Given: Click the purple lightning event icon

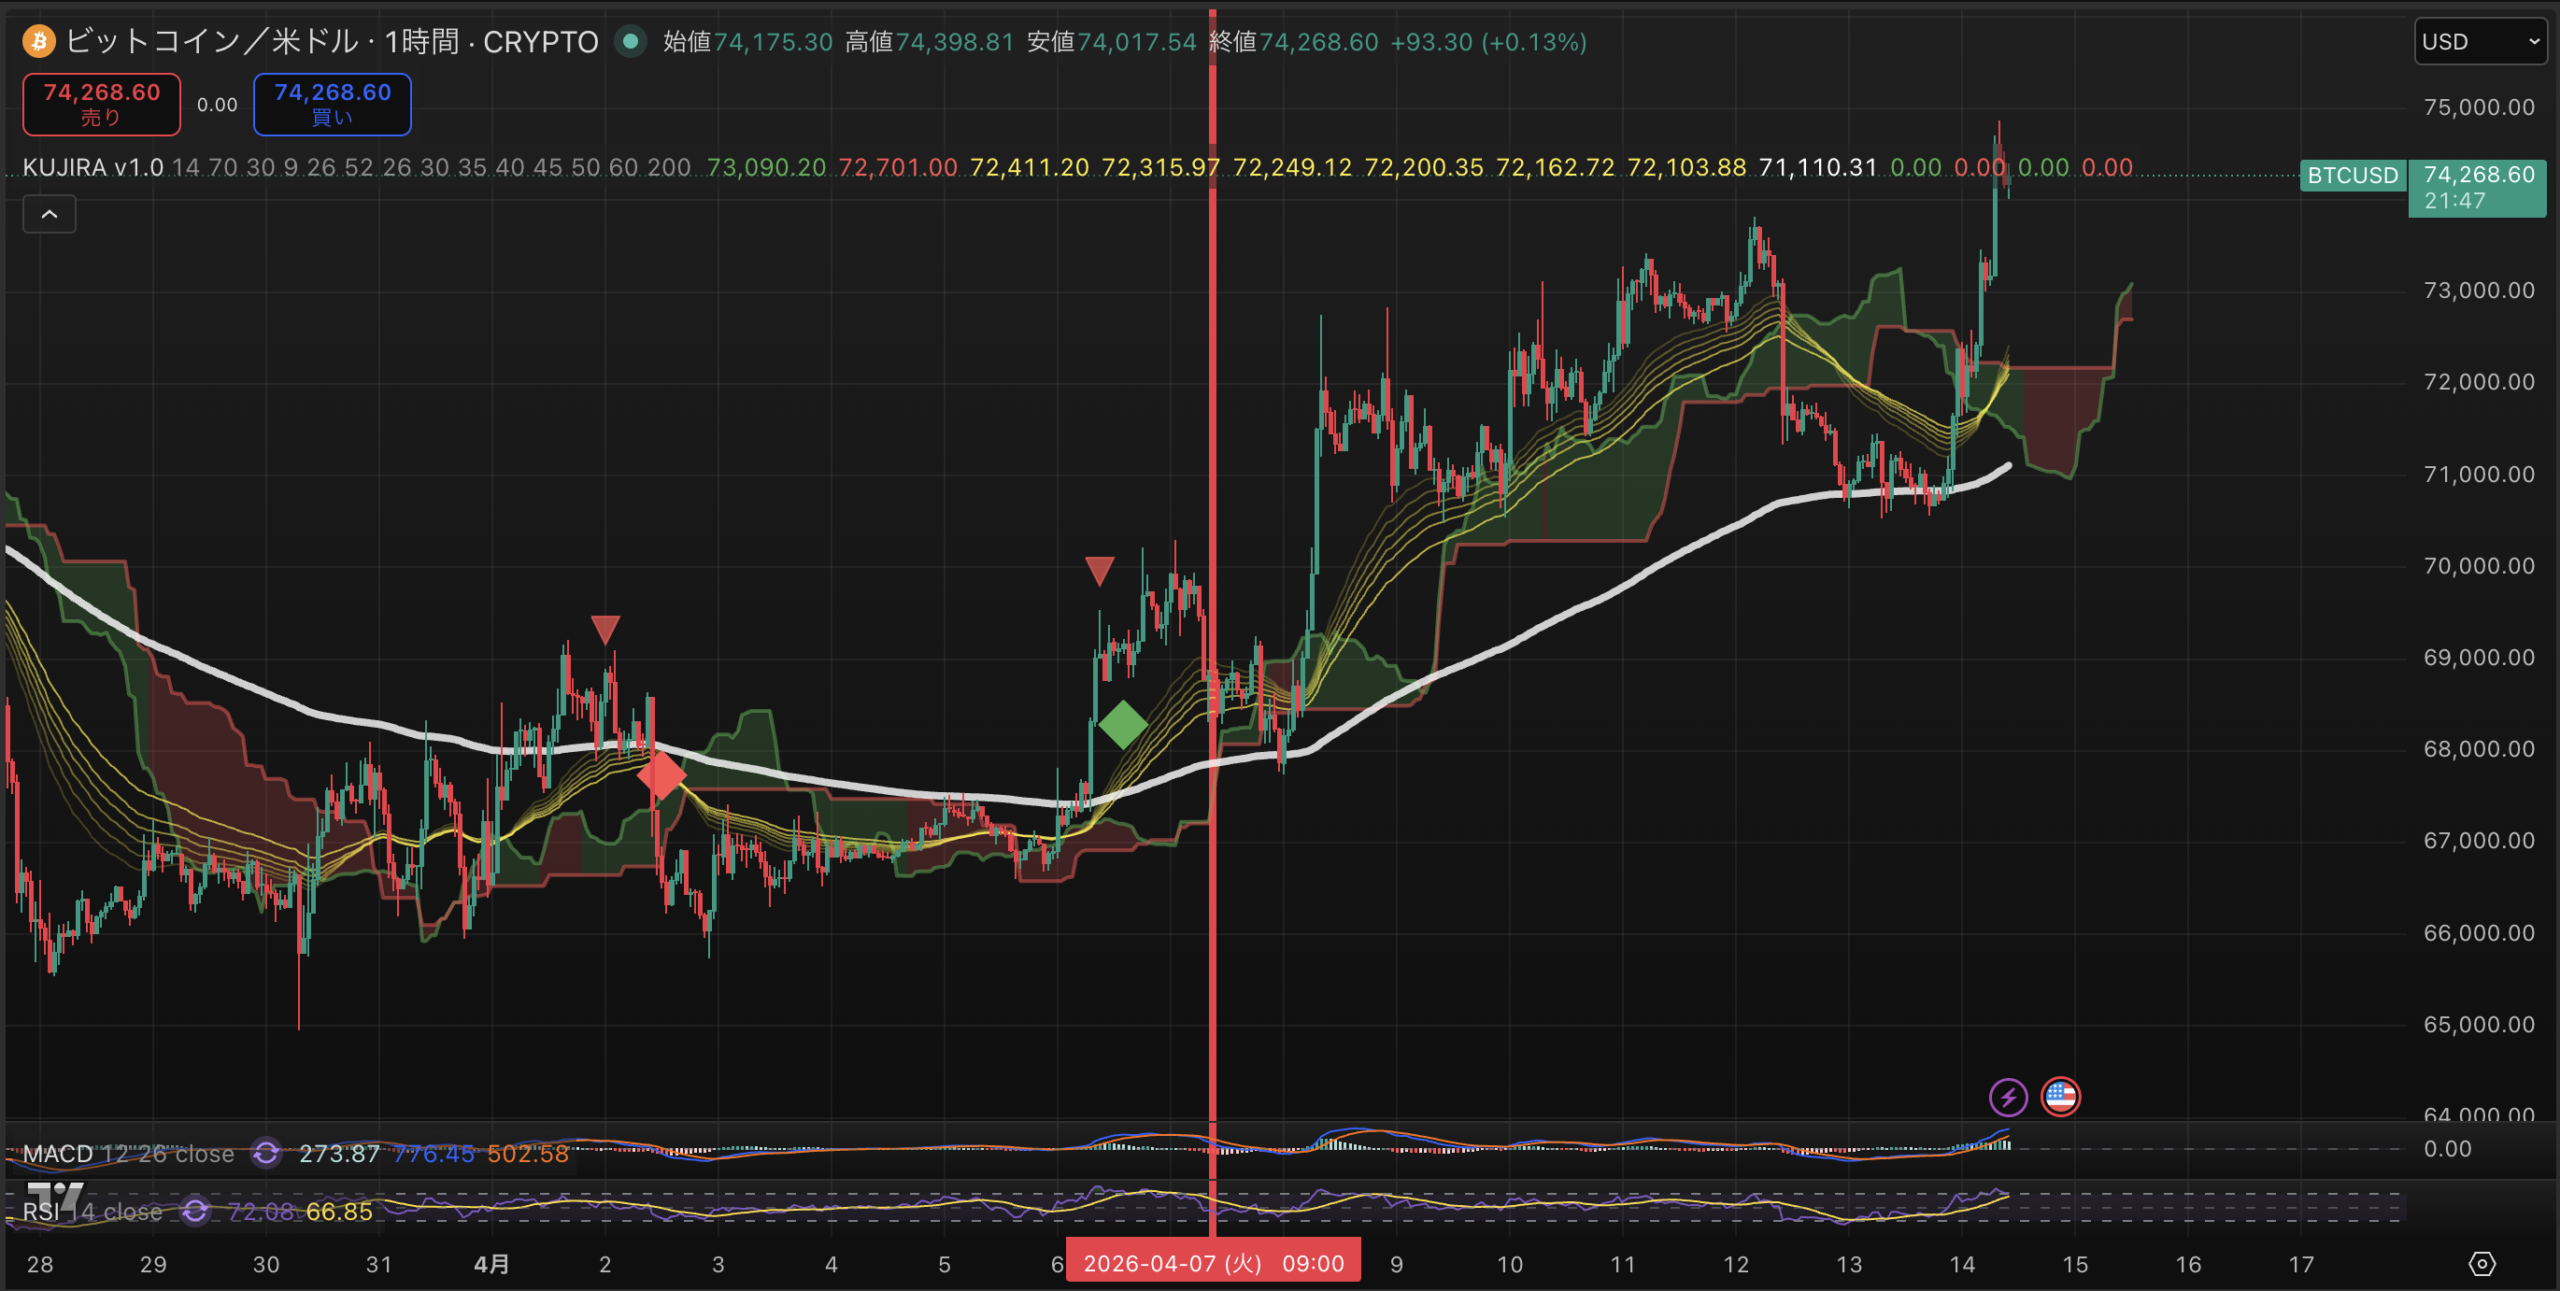Looking at the screenshot, I should point(2007,1097).
